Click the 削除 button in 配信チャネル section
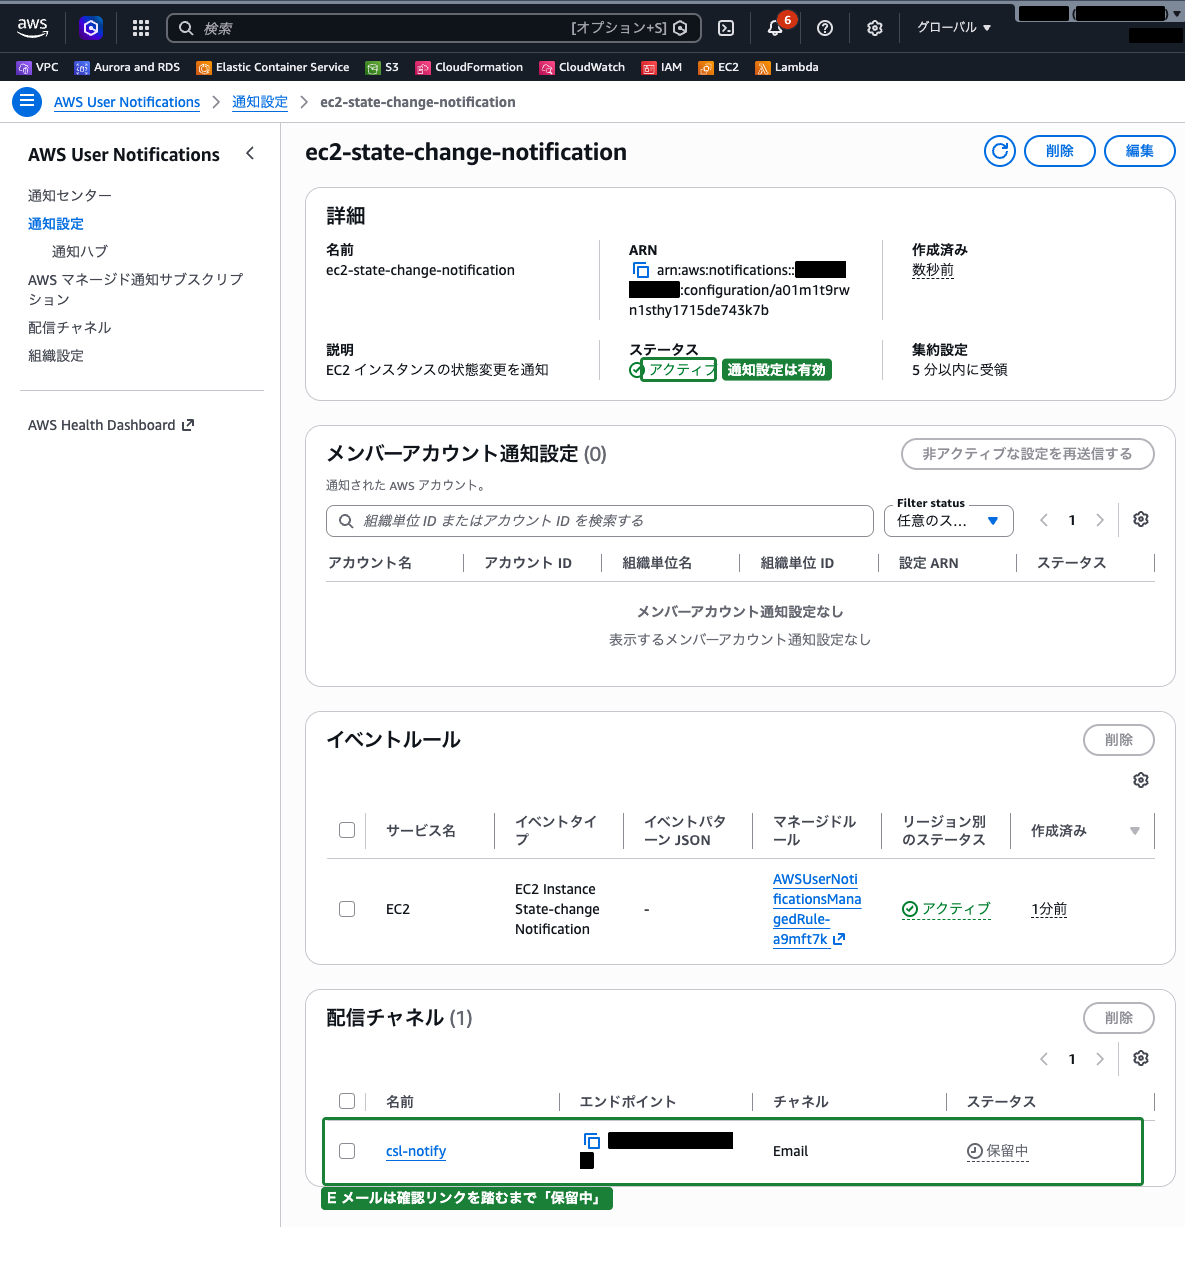 (x=1119, y=1018)
